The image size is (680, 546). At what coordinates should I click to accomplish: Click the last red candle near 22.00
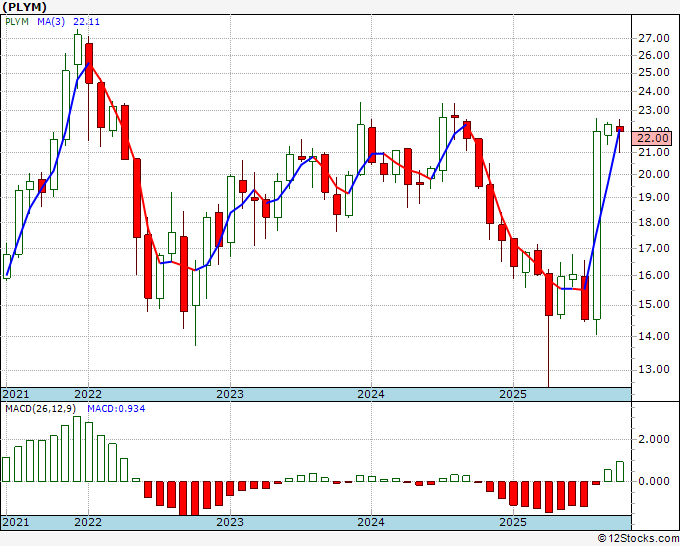click(x=620, y=129)
